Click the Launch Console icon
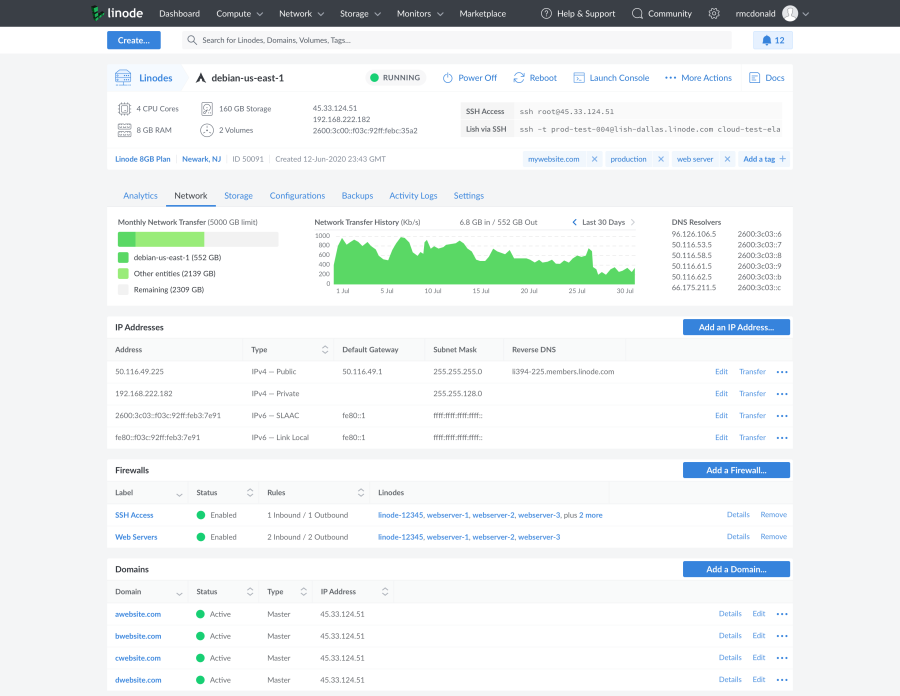This screenshot has width=900, height=696. (x=579, y=77)
